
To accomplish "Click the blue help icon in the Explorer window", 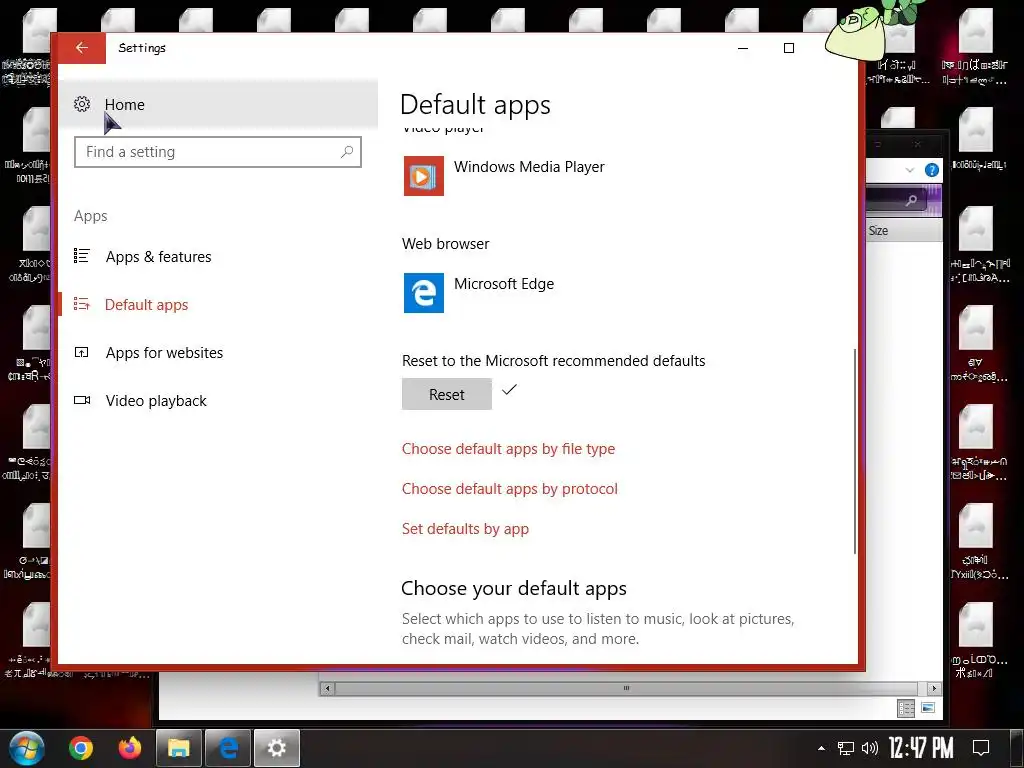I will click(x=932, y=170).
